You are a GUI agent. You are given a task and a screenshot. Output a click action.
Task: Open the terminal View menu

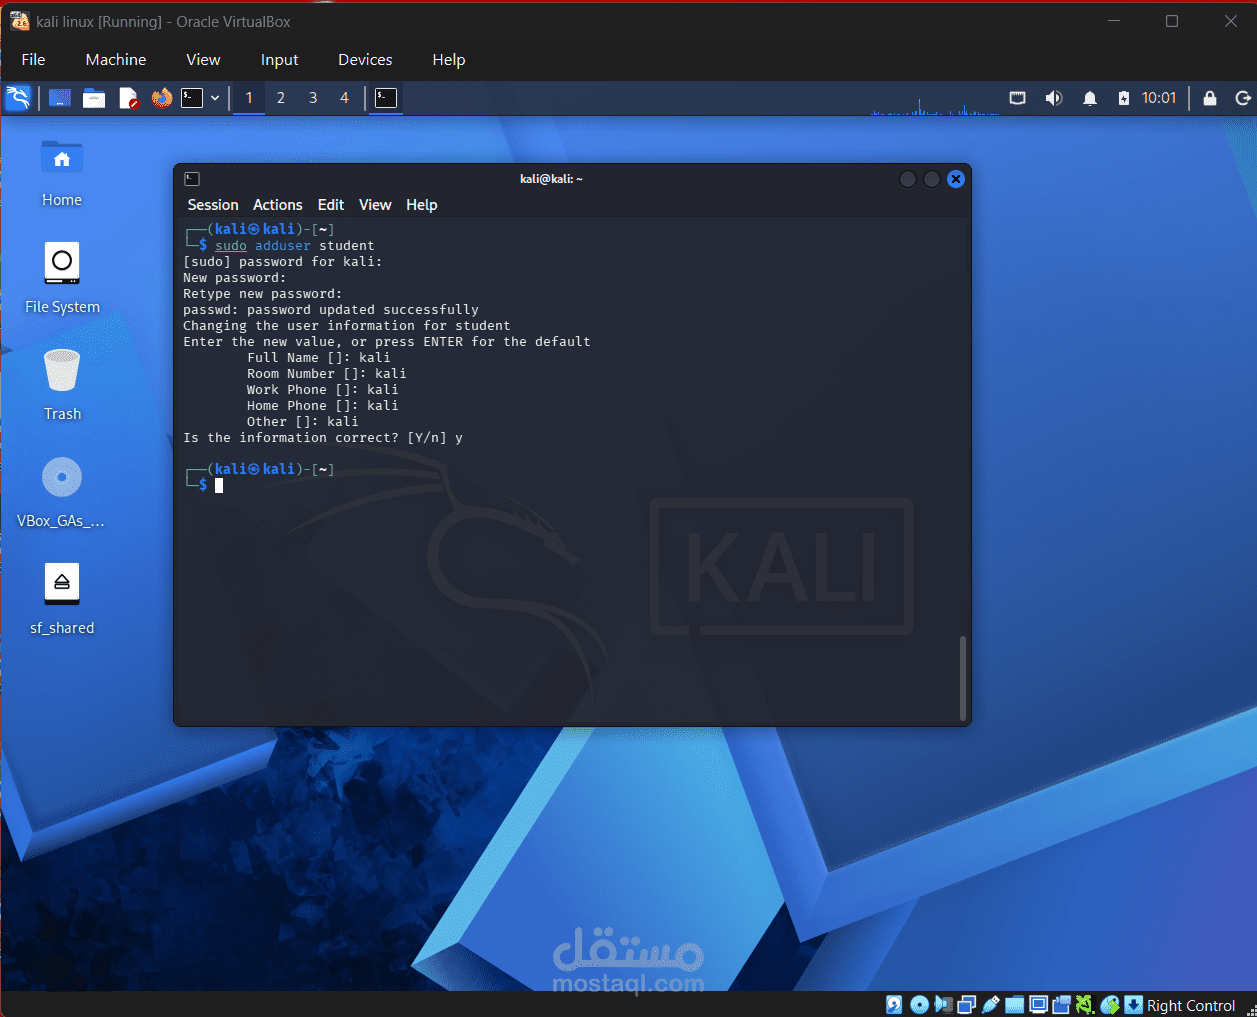(375, 205)
